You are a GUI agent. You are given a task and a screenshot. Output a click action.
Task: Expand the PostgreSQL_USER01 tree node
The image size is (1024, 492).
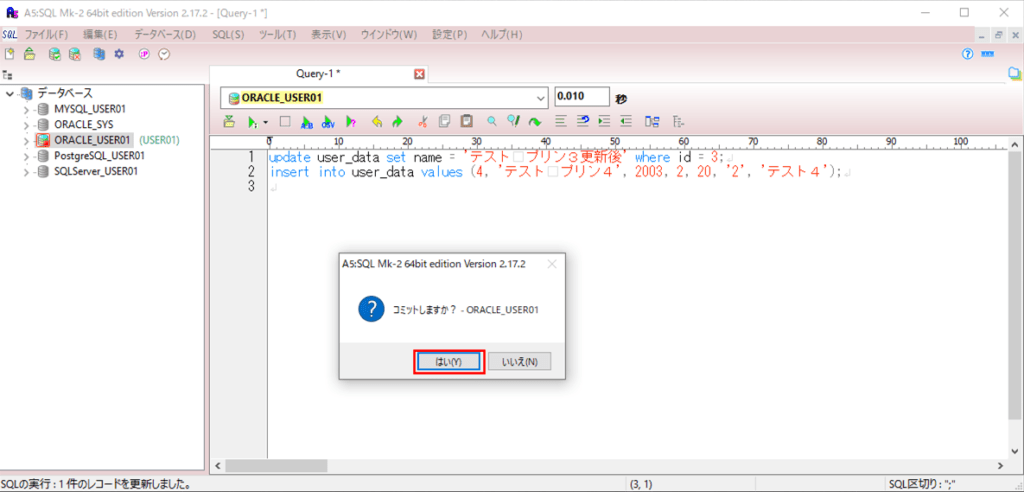click(x=27, y=156)
